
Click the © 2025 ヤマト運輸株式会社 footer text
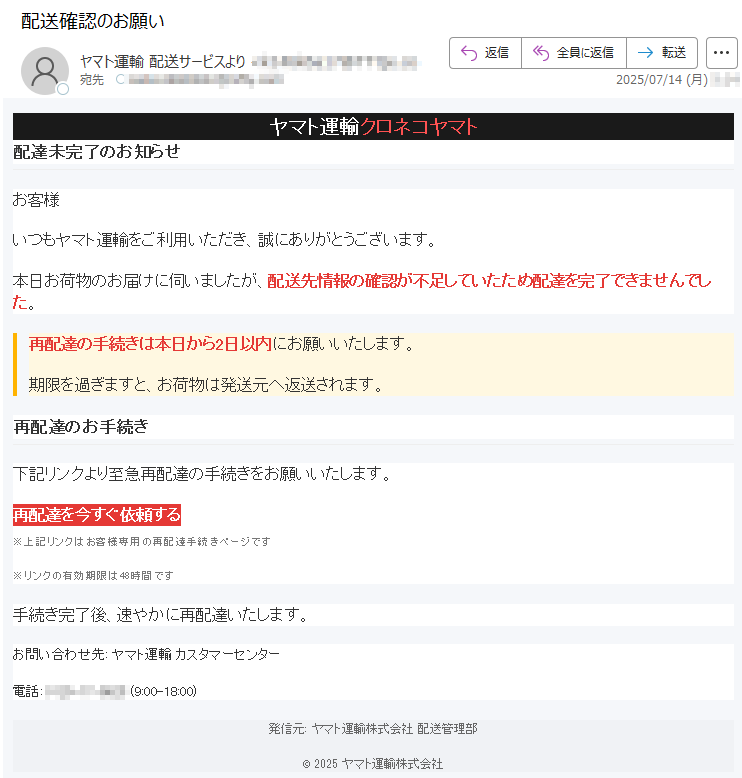pyautogui.click(x=373, y=764)
